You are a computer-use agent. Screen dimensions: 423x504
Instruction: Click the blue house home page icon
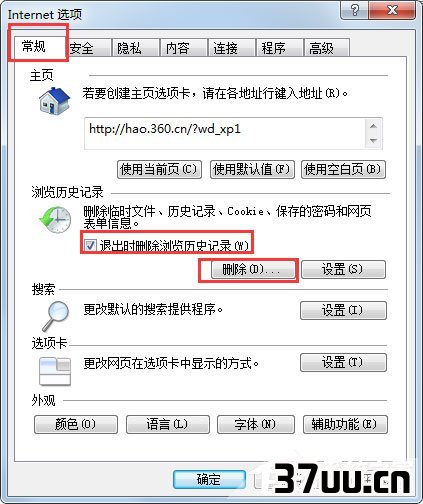click(54, 101)
